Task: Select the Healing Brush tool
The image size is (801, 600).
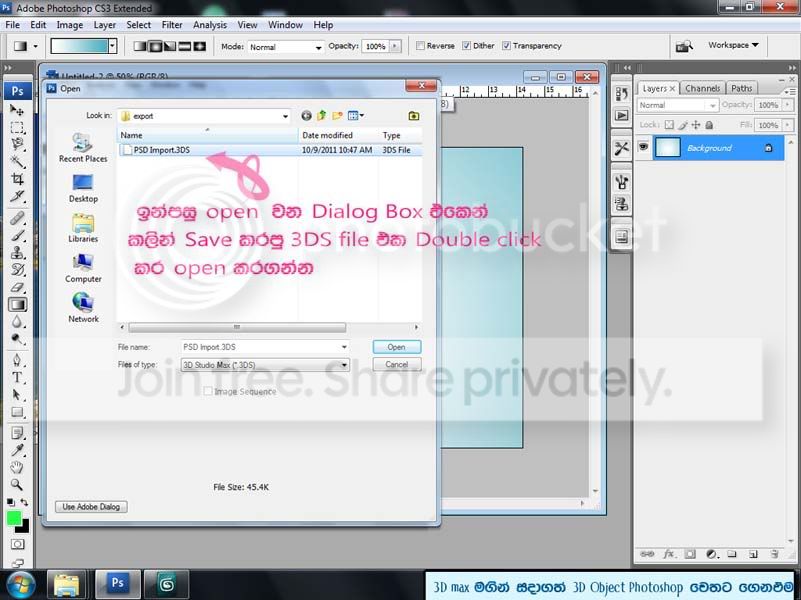Action: [17, 219]
